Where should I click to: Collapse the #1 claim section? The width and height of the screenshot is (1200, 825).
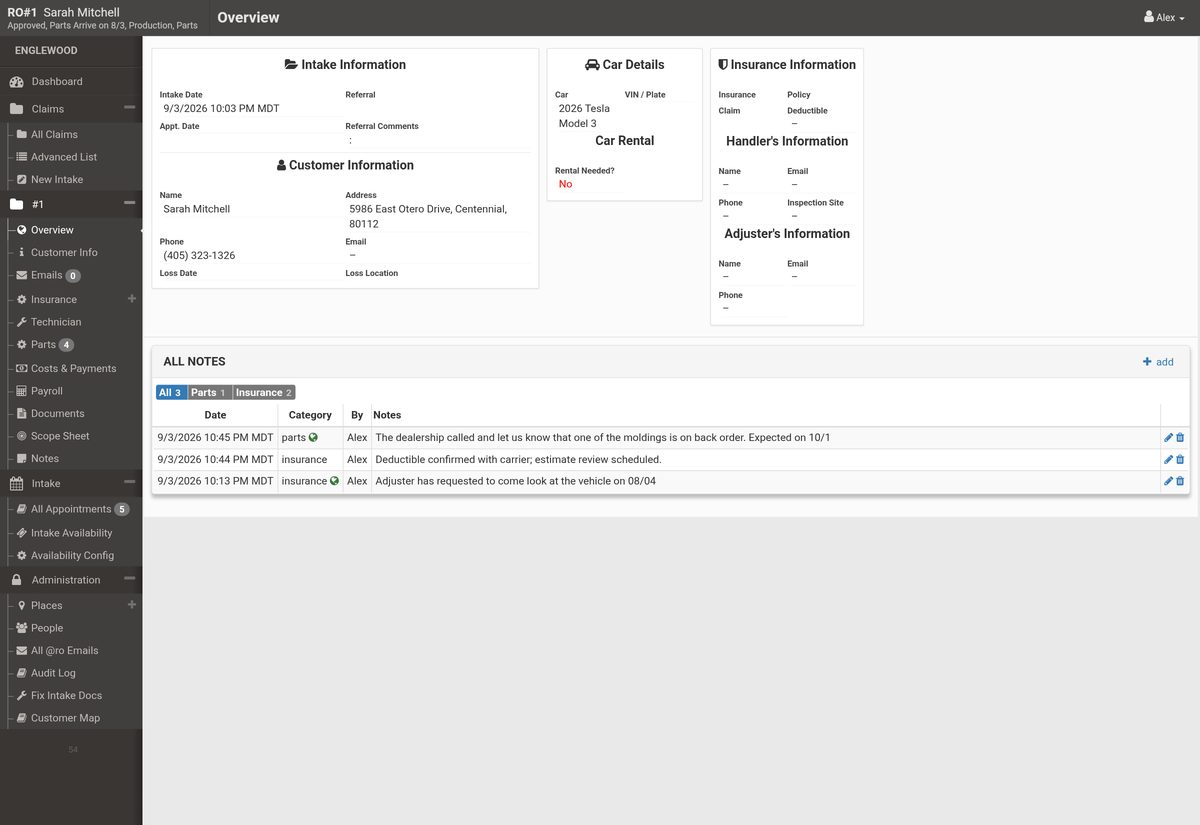tap(129, 203)
